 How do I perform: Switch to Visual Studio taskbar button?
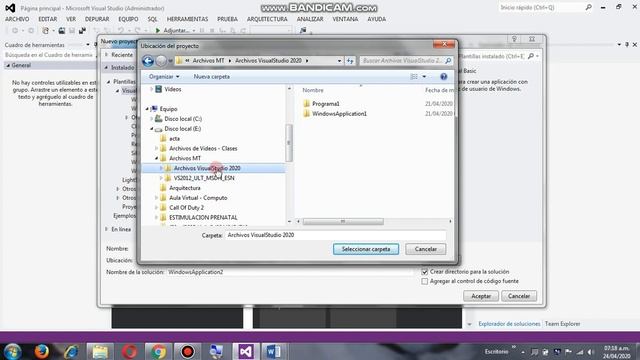coord(246,351)
